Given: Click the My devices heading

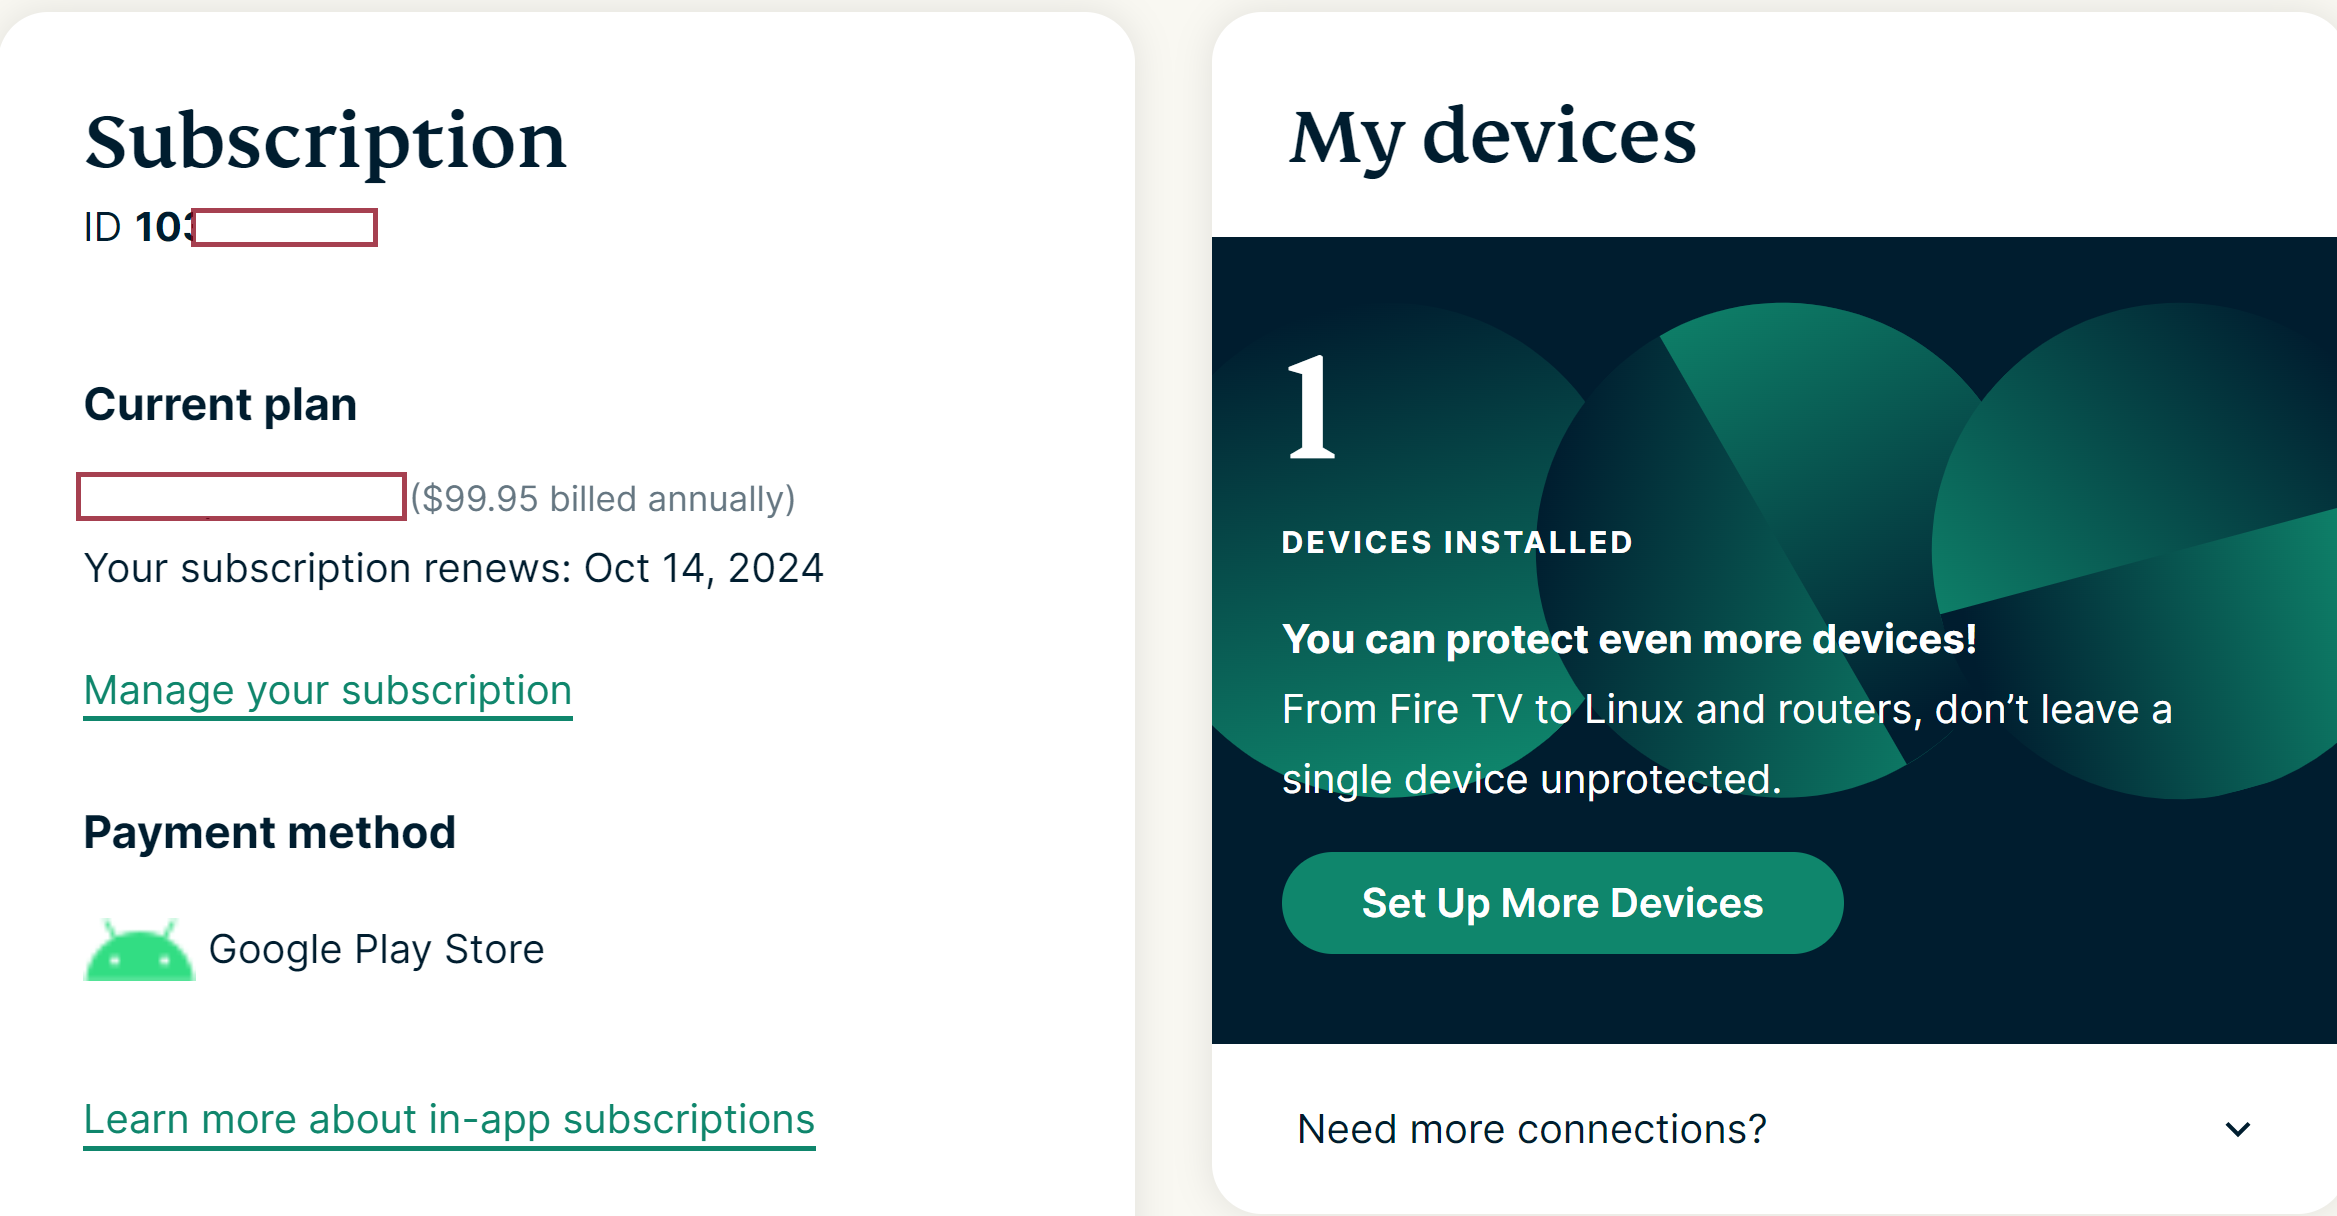Looking at the screenshot, I should coord(1493,138).
